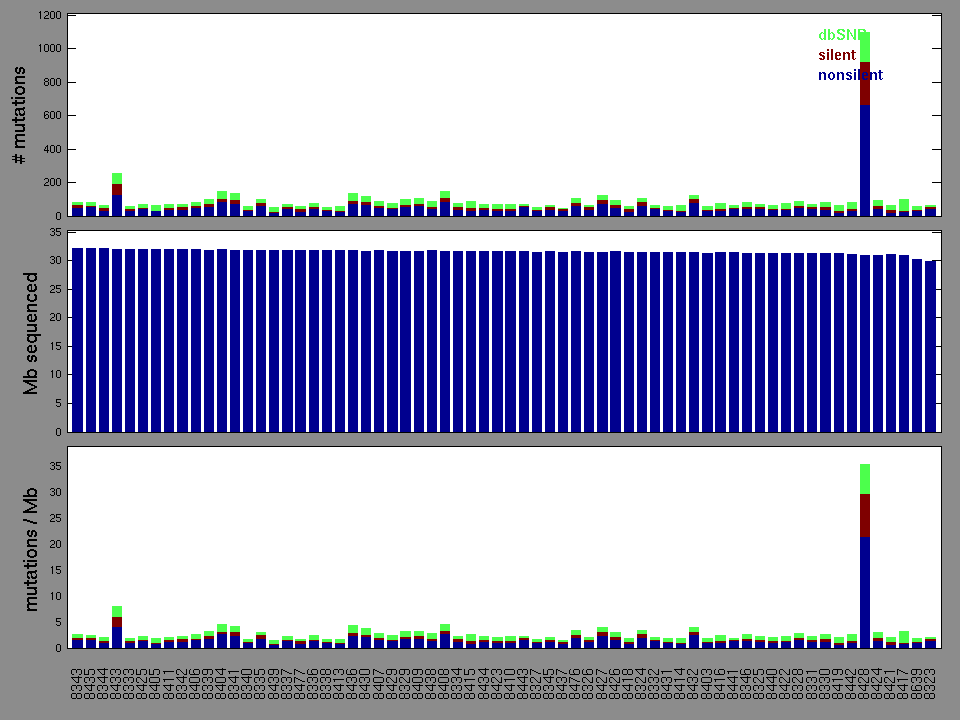The width and height of the screenshot is (960, 720).
Task: Click the green dbSNP segment of tallest mutations/Mb bar
Action: click(x=865, y=478)
